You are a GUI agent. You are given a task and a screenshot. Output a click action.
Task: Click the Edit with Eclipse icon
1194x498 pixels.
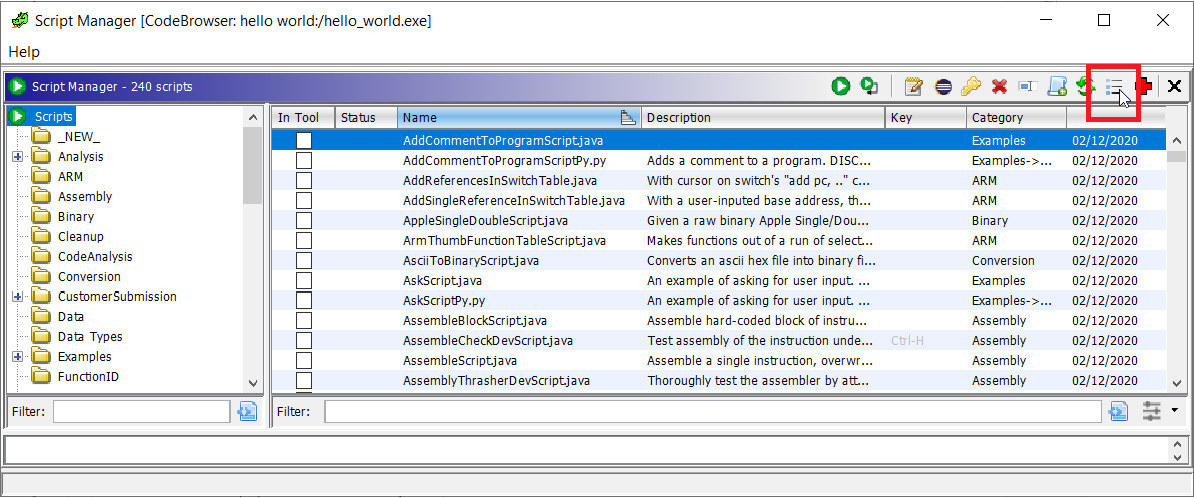click(943, 86)
